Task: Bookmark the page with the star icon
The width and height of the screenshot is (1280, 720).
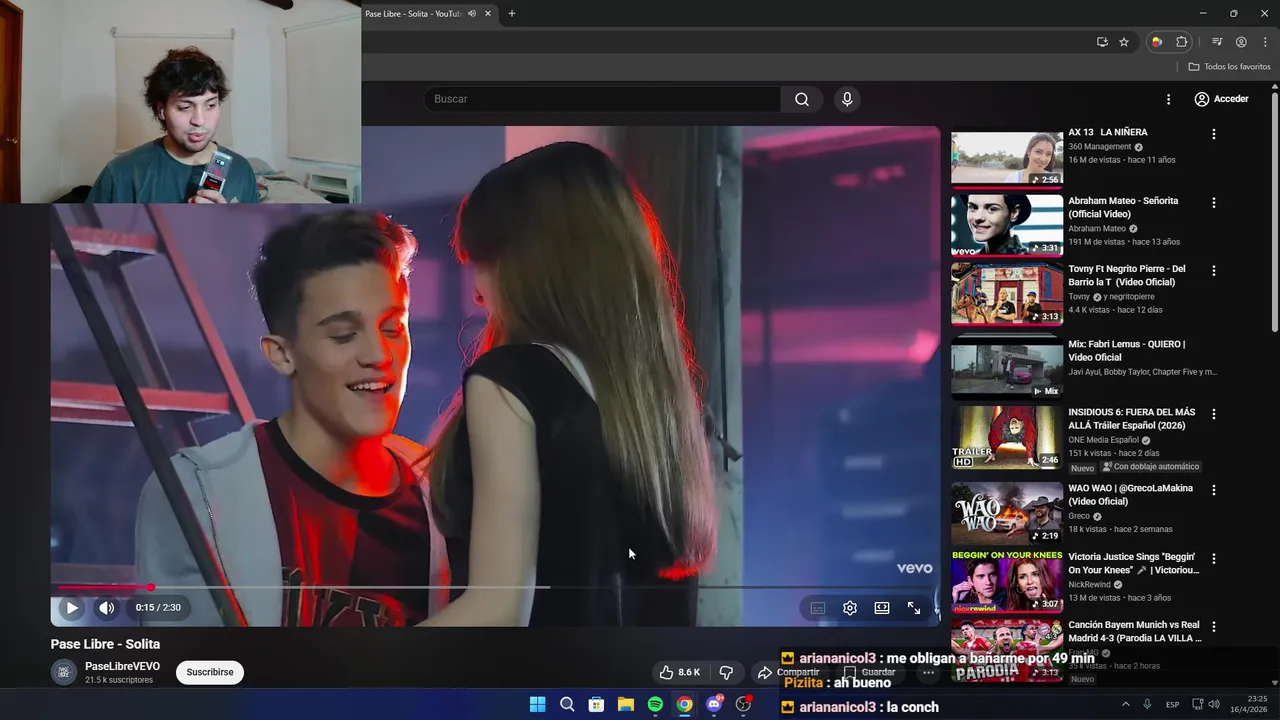Action: click(1124, 42)
